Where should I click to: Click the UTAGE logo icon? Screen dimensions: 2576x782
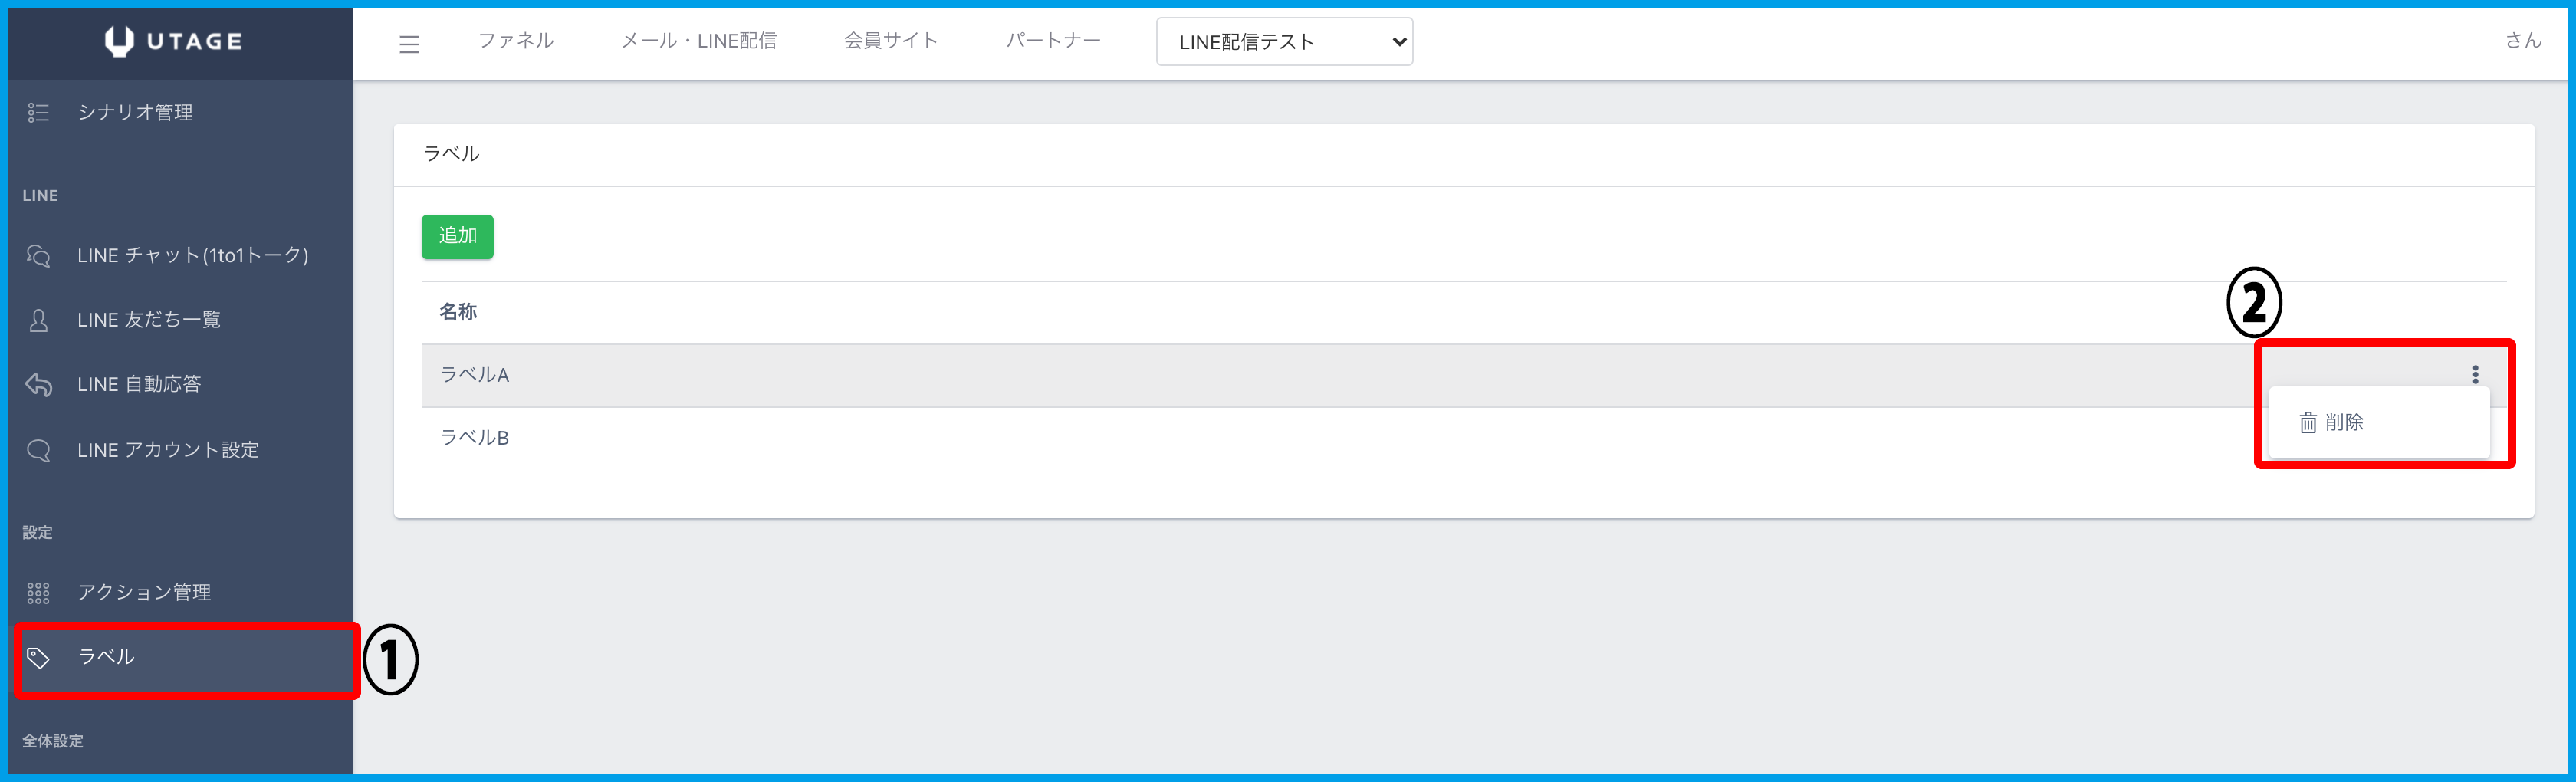coord(119,41)
